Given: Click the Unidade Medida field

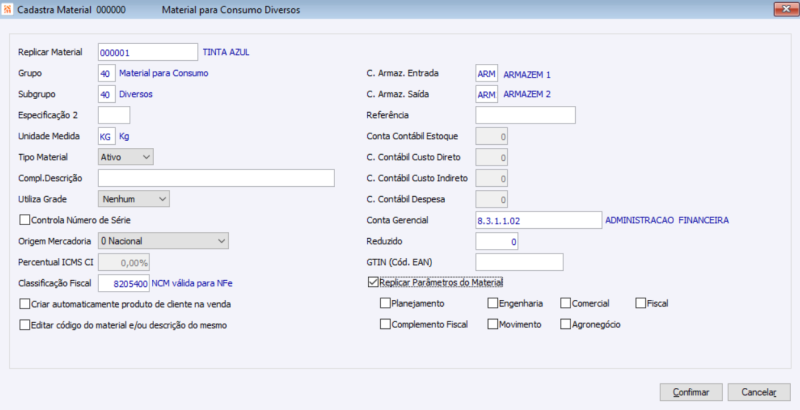Looking at the screenshot, I should pos(107,136).
